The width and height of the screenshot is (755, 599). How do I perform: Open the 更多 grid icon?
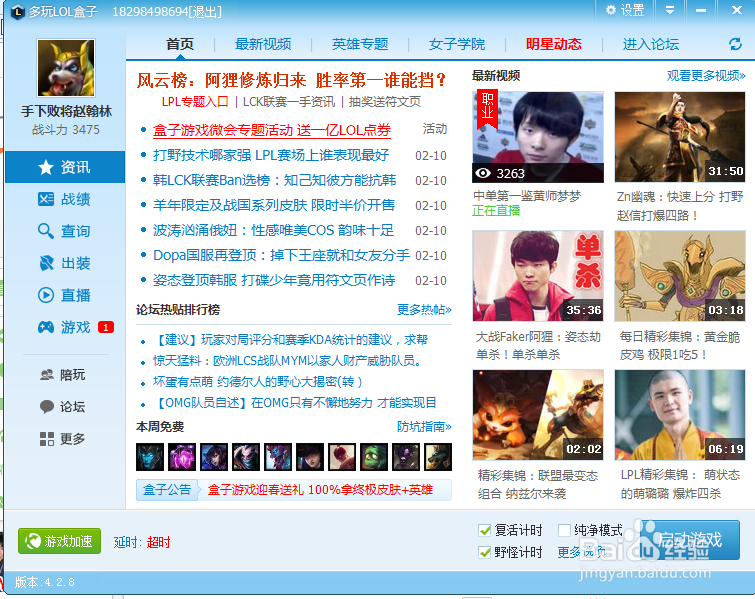pyautogui.click(x=47, y=439)
